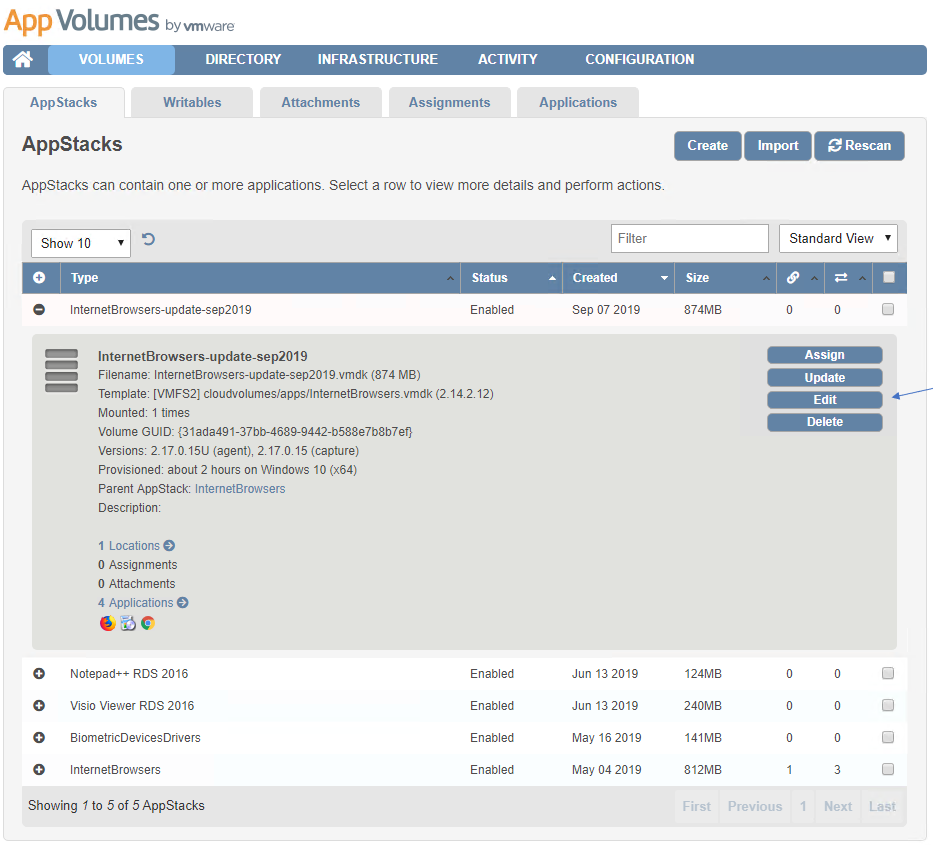Viewport: 933px width, 845px height.
Task: Click the expand-all plus icon in table header
Action: [40, 278]
